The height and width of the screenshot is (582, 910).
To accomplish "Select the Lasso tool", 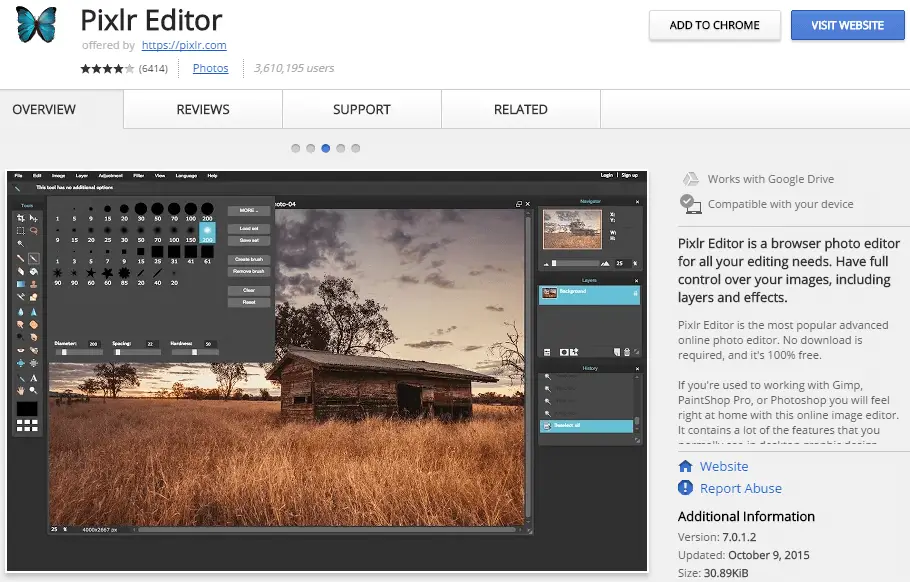I will tap(34, 231).
